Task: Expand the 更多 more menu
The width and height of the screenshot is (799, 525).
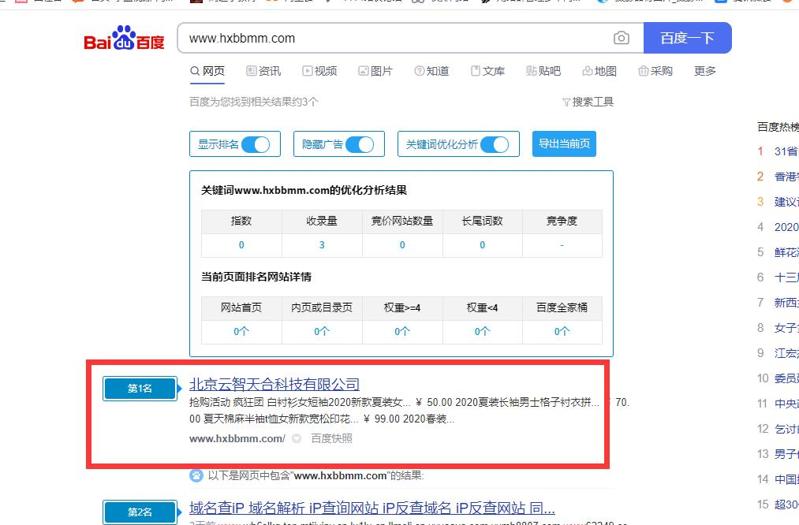Action: (x=705, y=71)
